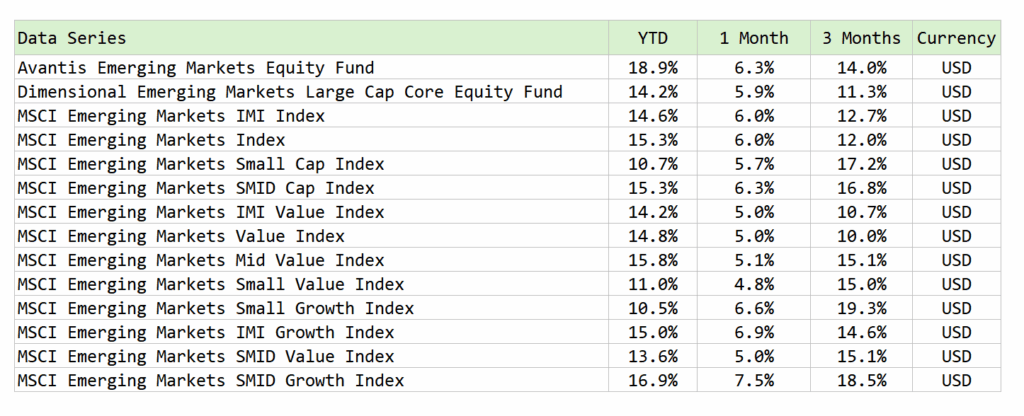Click MSCI Emerging Markets SMID Growth Index
Viewport: 1024px width, 416px height.
click(211, 380)
